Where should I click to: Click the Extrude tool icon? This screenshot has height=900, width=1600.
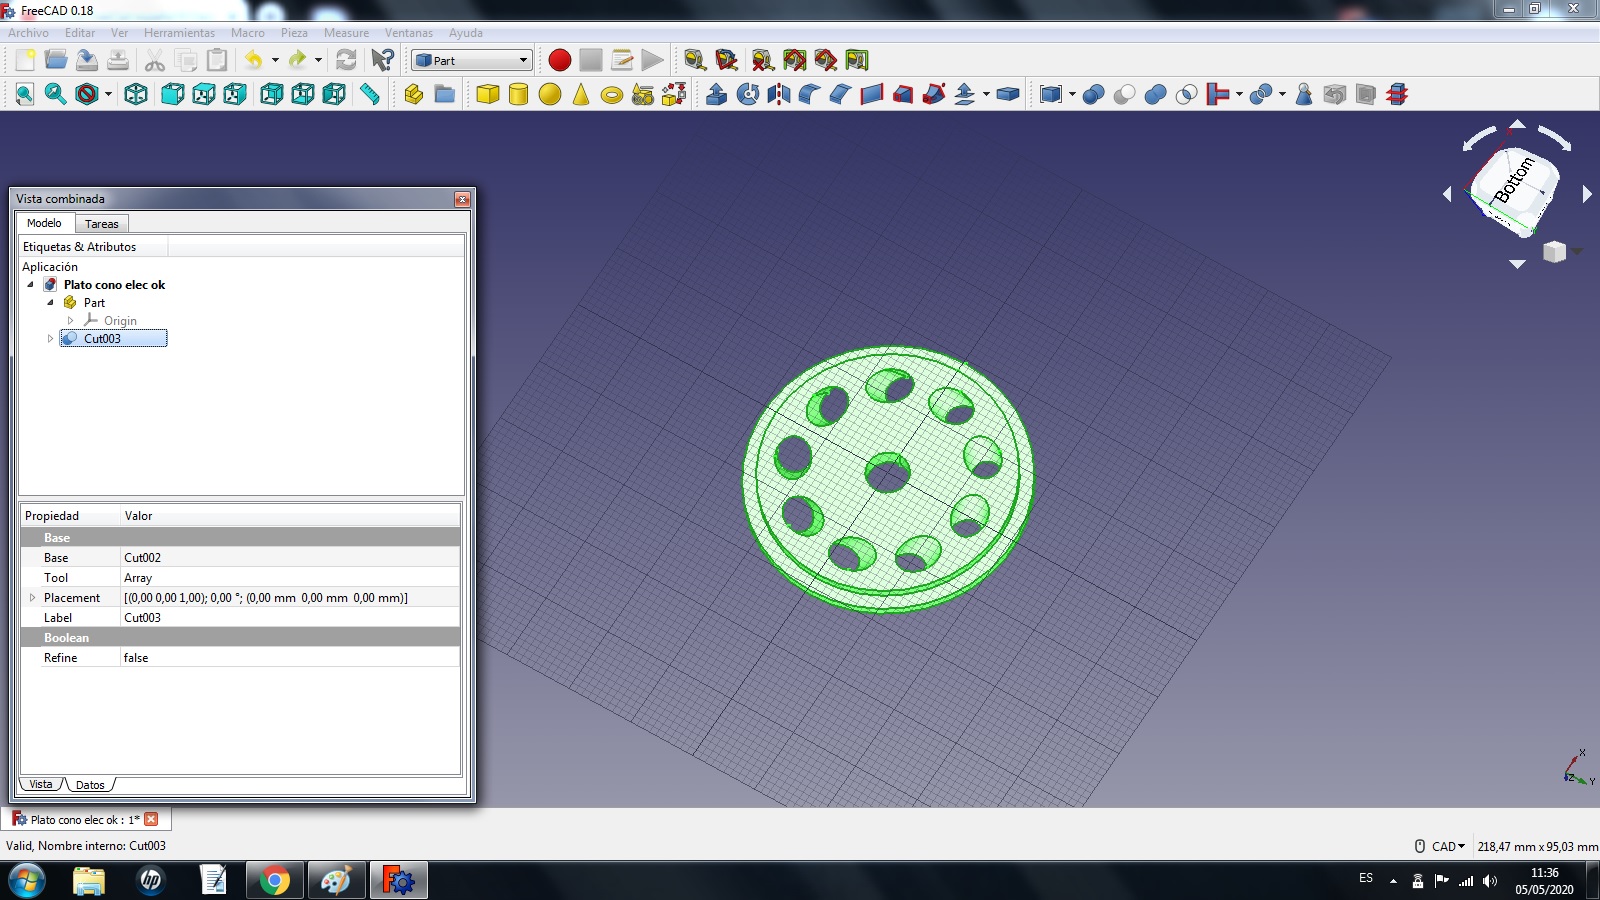[716, 94]
